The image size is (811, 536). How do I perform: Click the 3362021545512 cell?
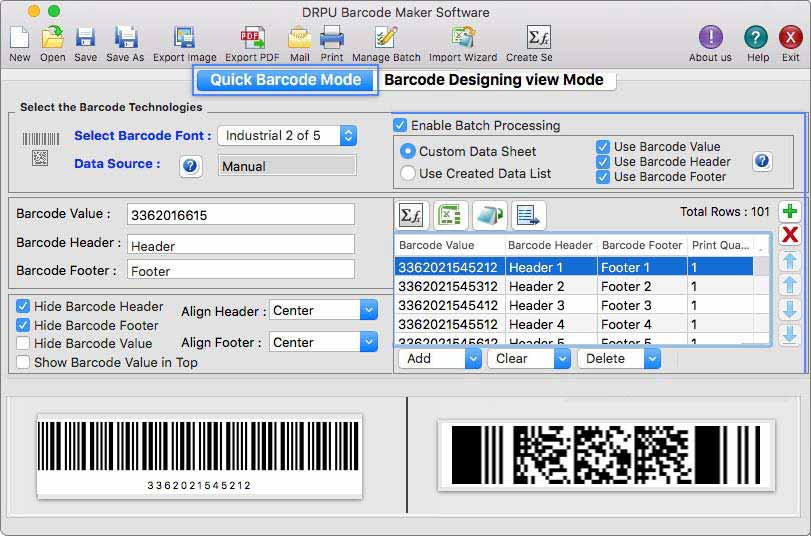pyautogui.click(x=449, y=324)
